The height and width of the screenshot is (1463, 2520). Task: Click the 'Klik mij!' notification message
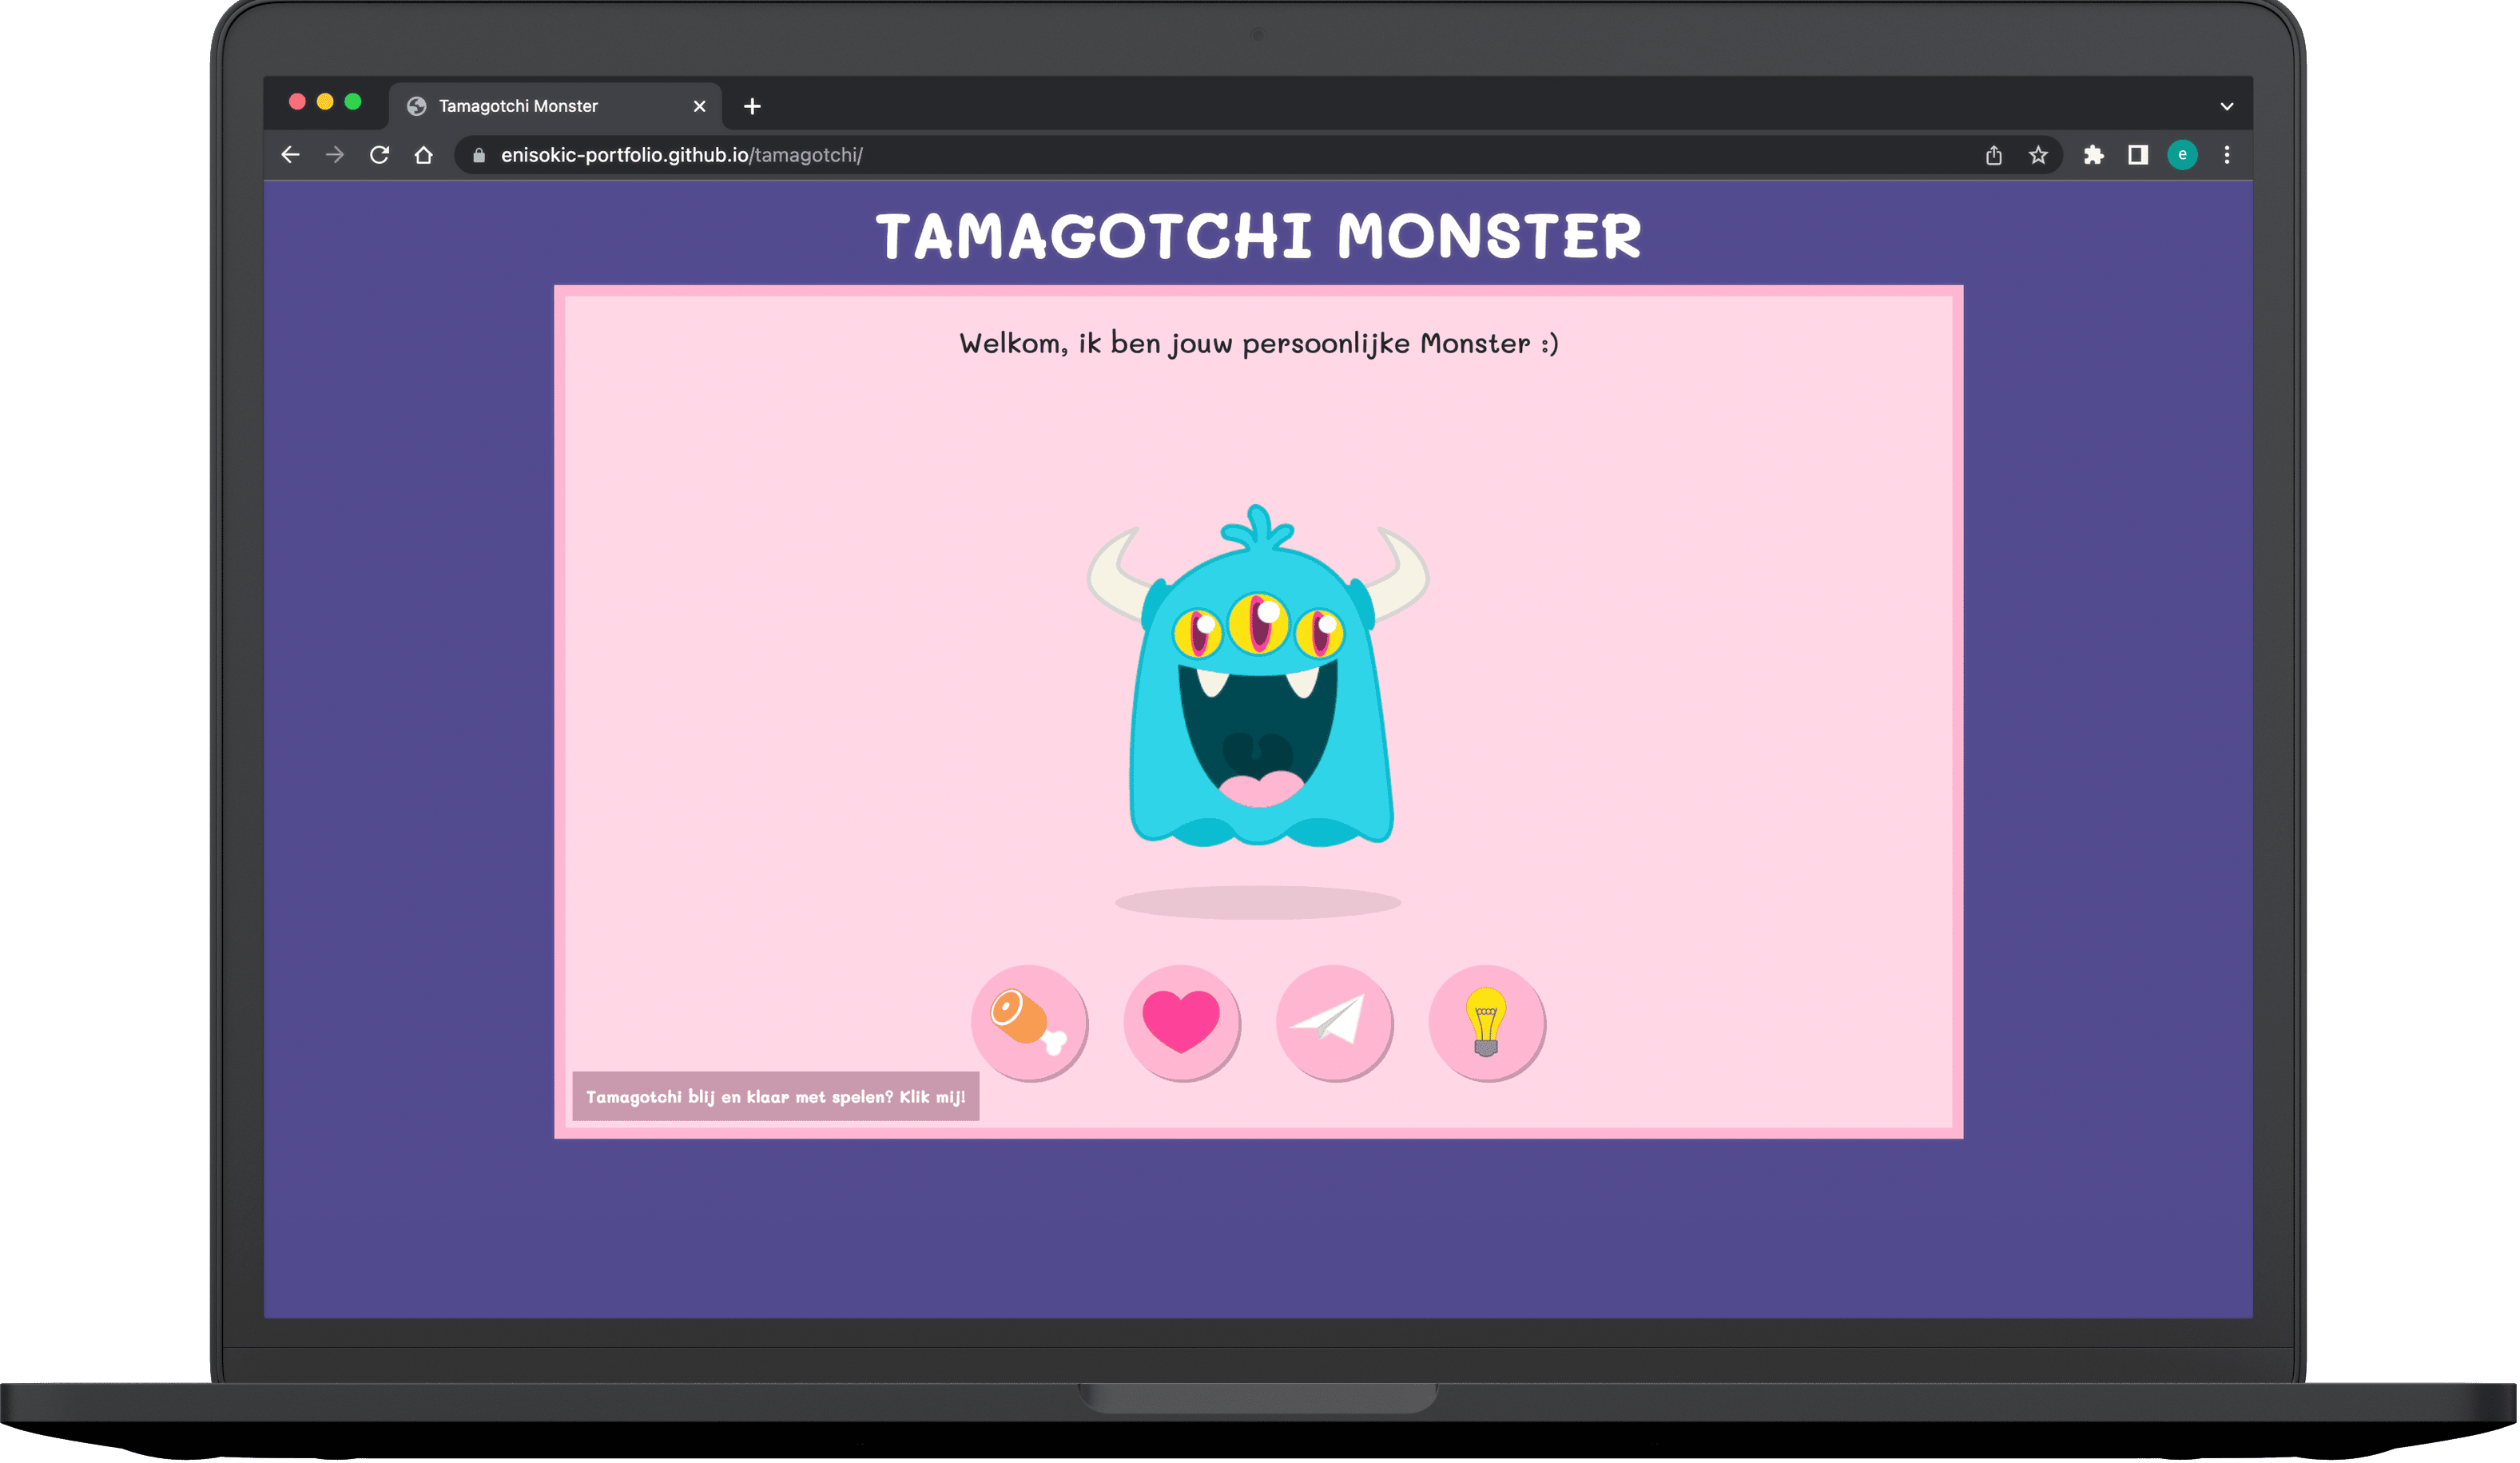[776, 1097]
